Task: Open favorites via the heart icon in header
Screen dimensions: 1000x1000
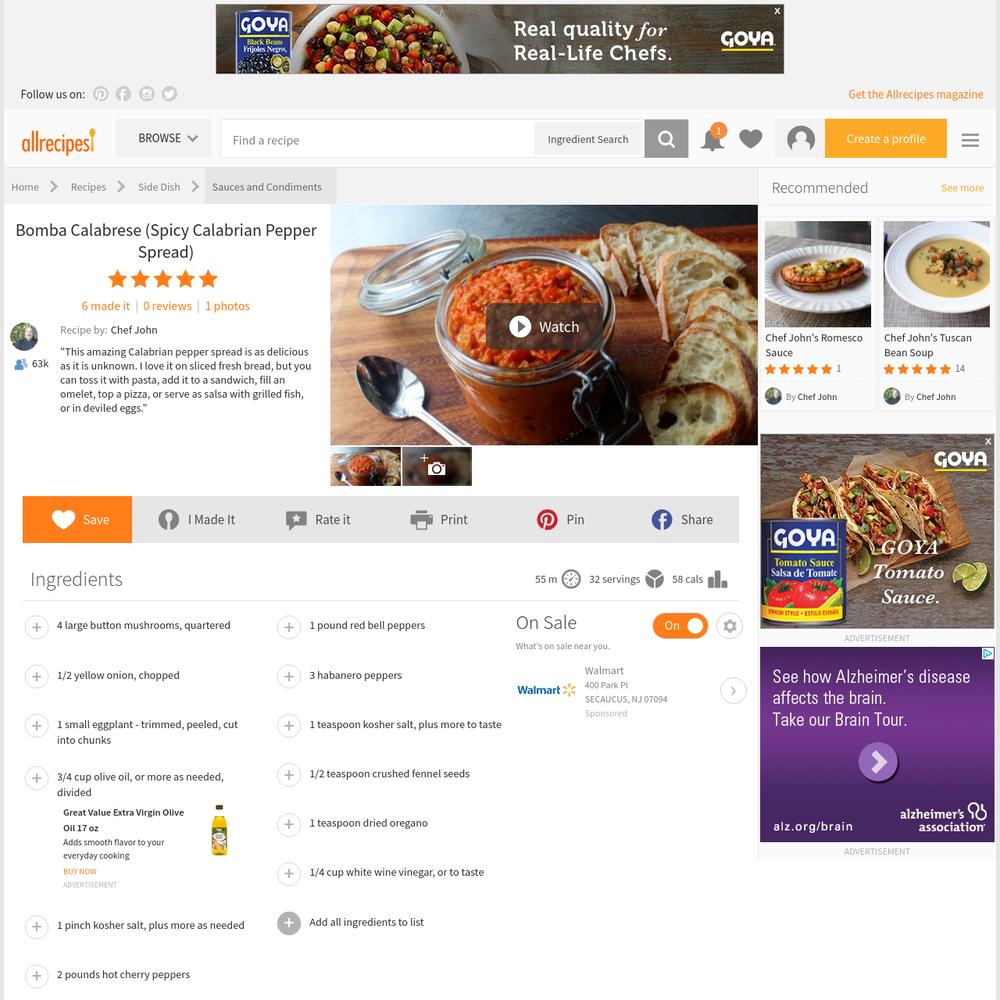Action: pyautogui.click(x=751, y=138)
